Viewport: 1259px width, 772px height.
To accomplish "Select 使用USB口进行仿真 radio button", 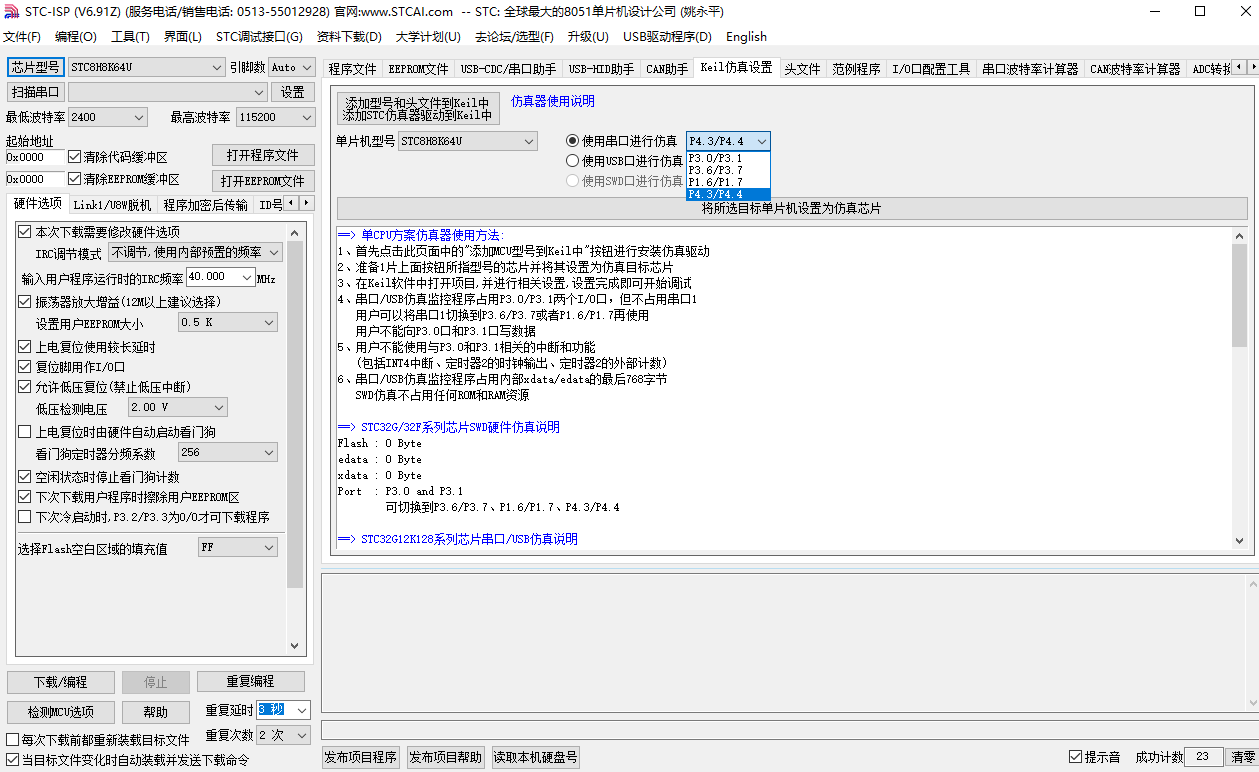I will pos(573,161).
